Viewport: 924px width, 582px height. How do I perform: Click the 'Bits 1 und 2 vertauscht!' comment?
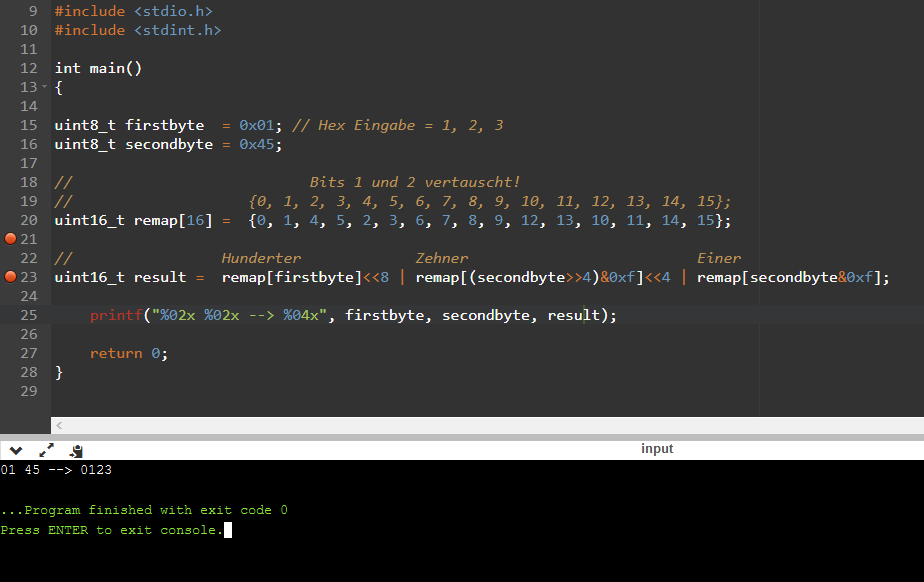415,182
